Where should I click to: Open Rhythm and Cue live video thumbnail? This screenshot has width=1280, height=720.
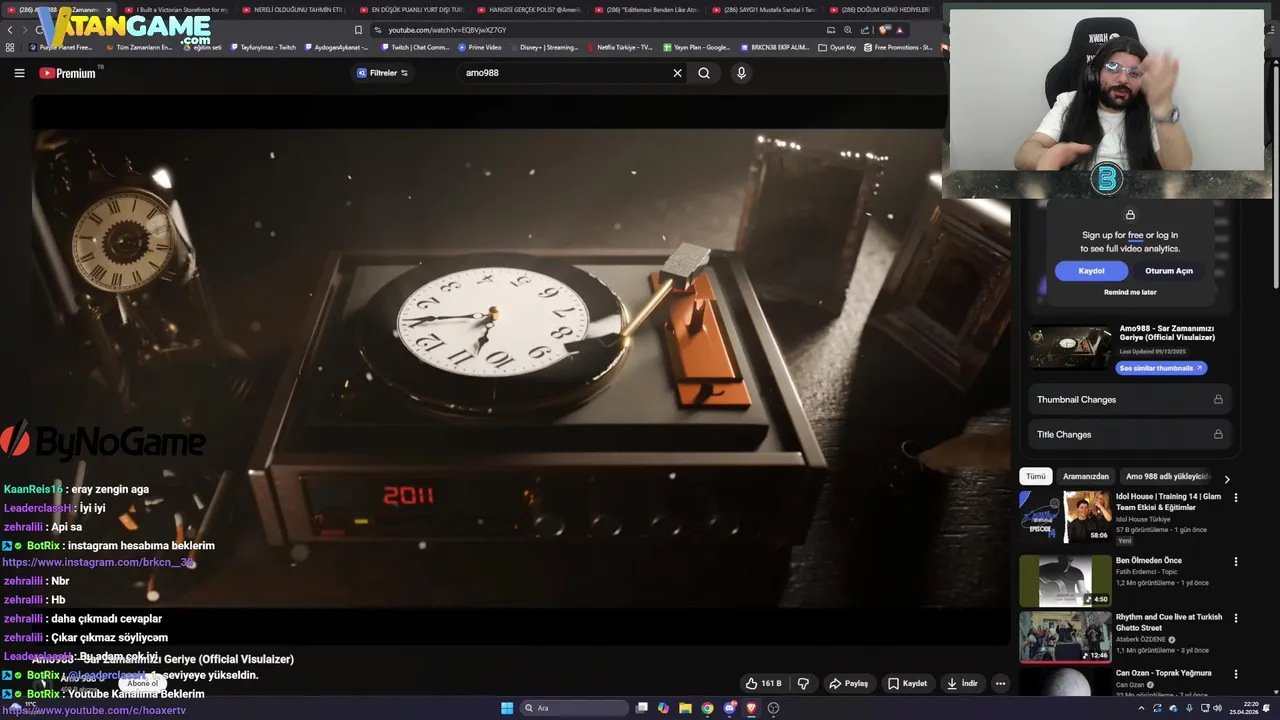(1065, 637)
